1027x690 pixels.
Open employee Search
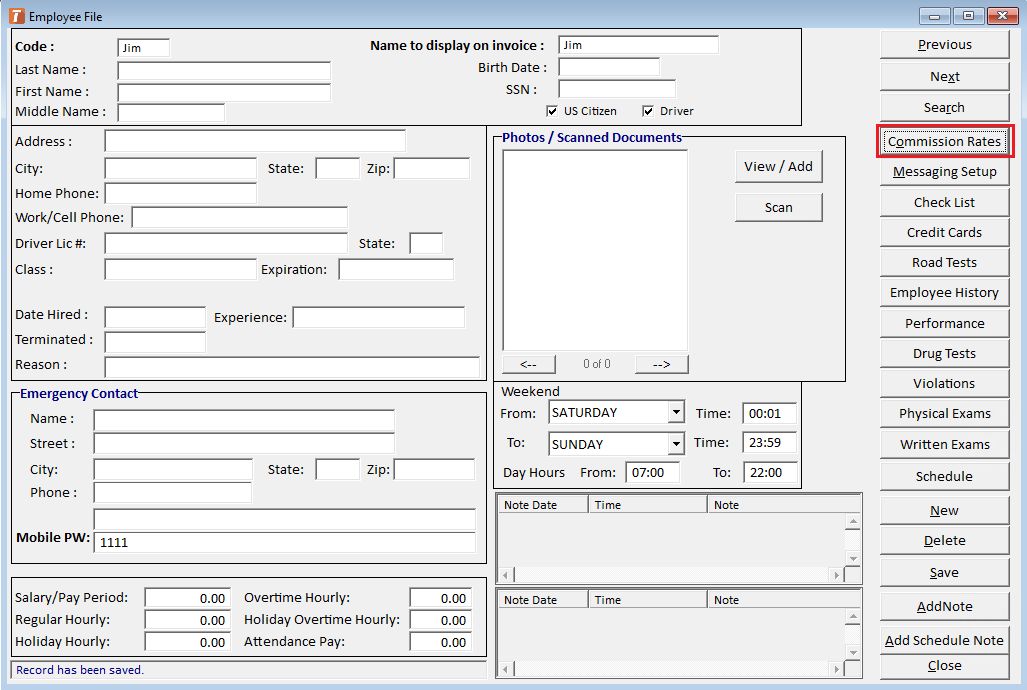tap(944, 107)
